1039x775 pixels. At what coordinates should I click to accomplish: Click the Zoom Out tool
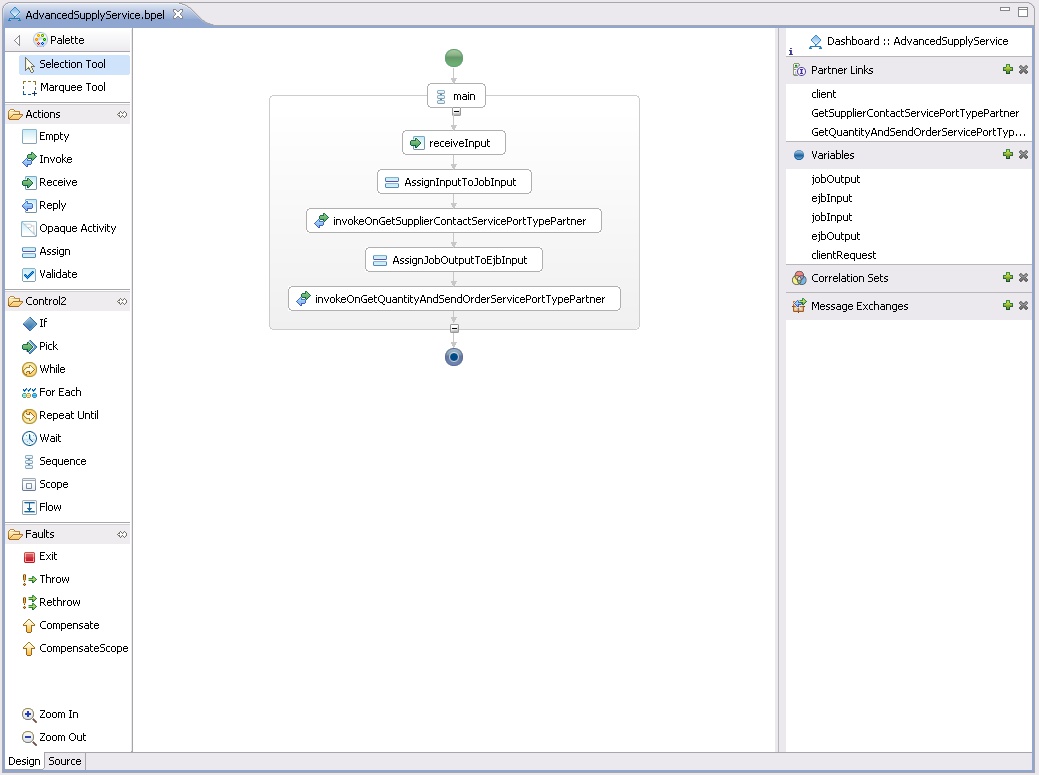click(62, 737)
